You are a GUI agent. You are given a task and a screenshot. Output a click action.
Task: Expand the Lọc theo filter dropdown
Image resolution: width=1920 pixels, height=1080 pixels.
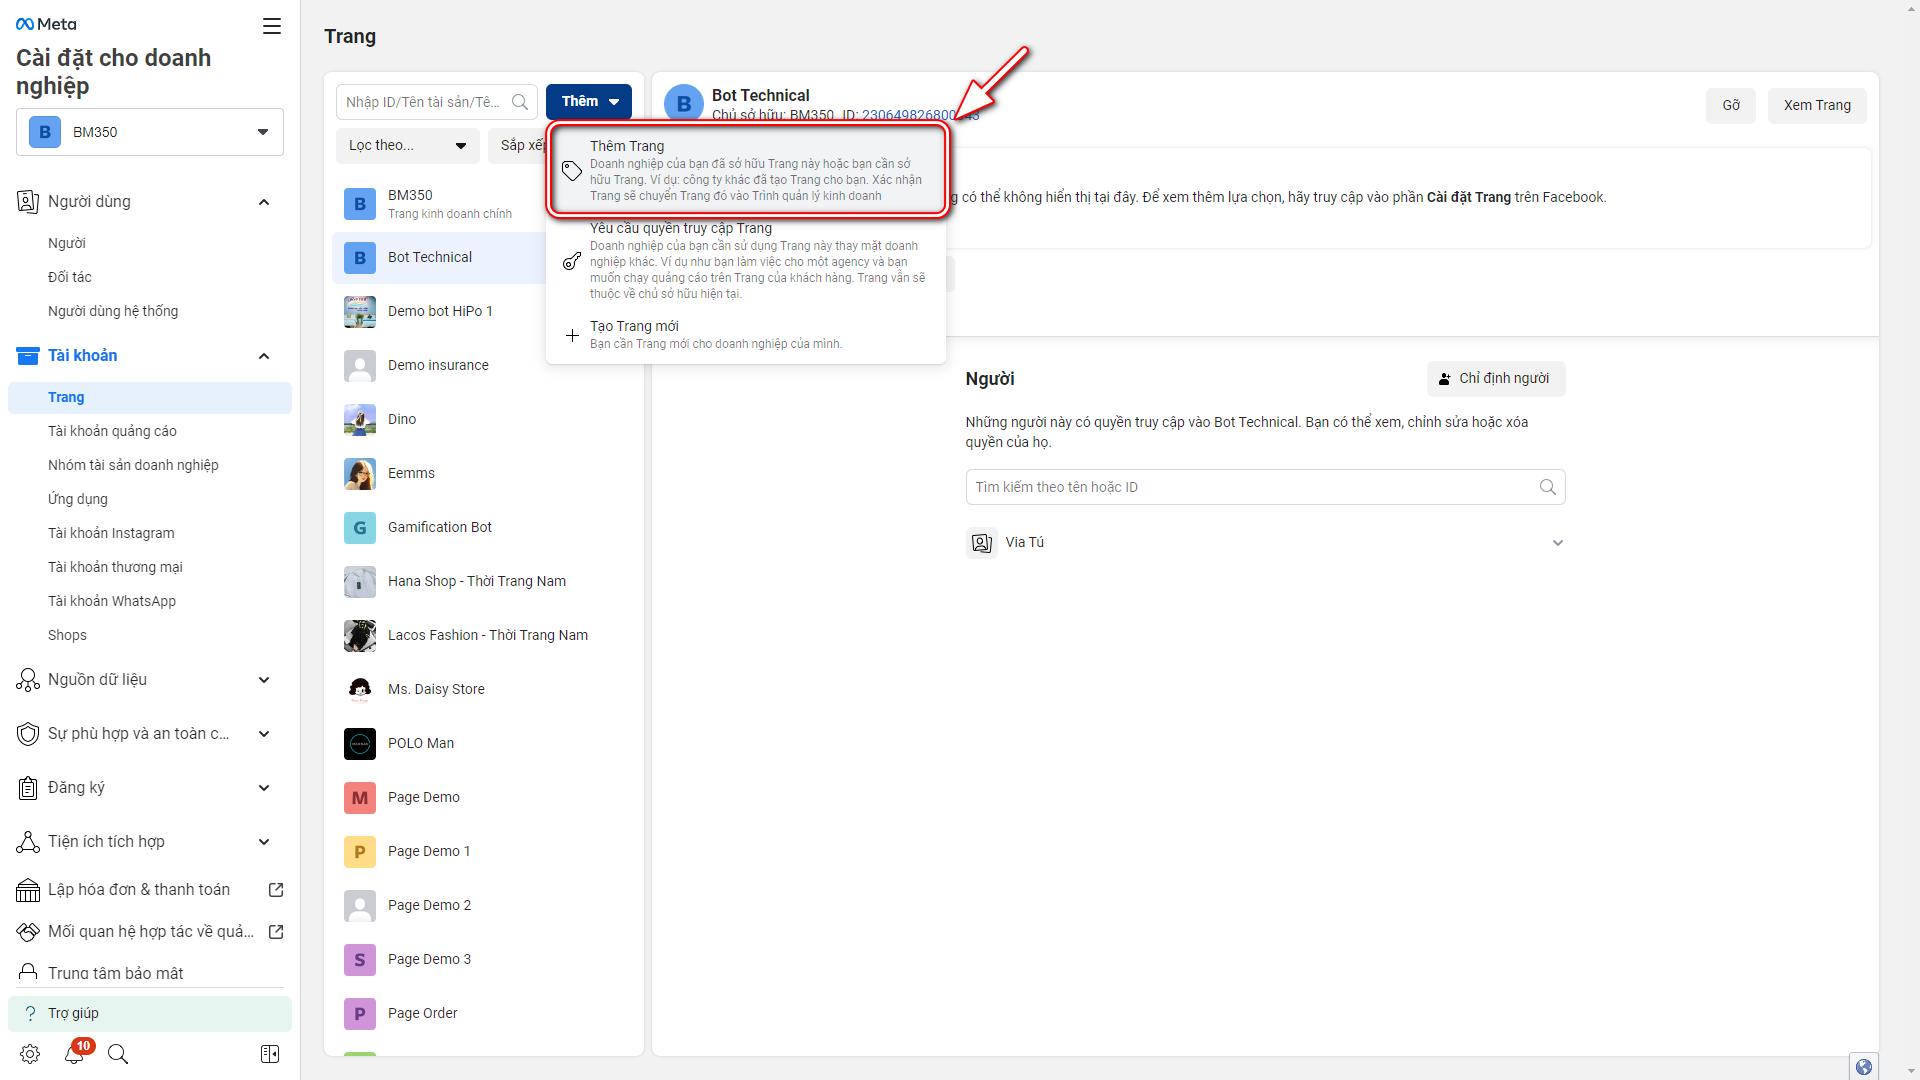pos(407,146)
